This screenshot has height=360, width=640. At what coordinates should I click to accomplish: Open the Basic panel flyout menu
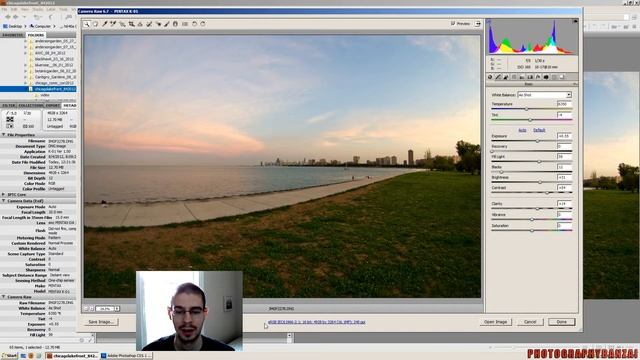click(575, 84)
